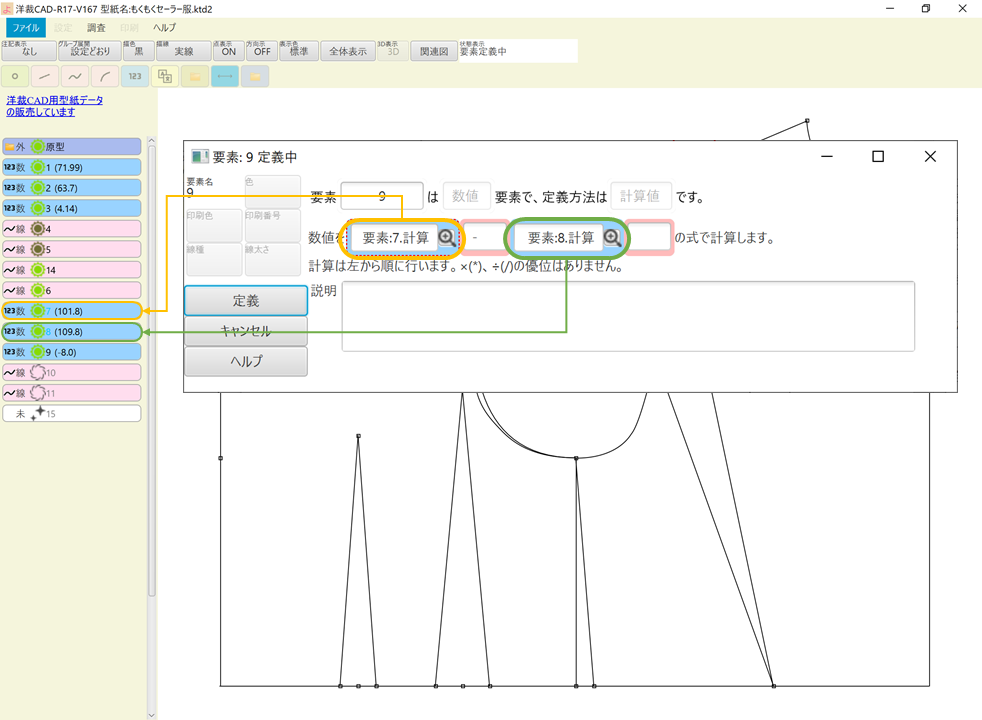Select the circle tool in the toolbar
982x720 pixels.
[14, 75]
